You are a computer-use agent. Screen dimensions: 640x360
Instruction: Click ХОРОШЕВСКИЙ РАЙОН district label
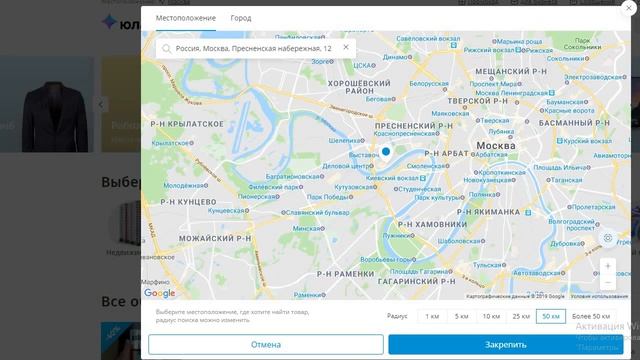359,87
